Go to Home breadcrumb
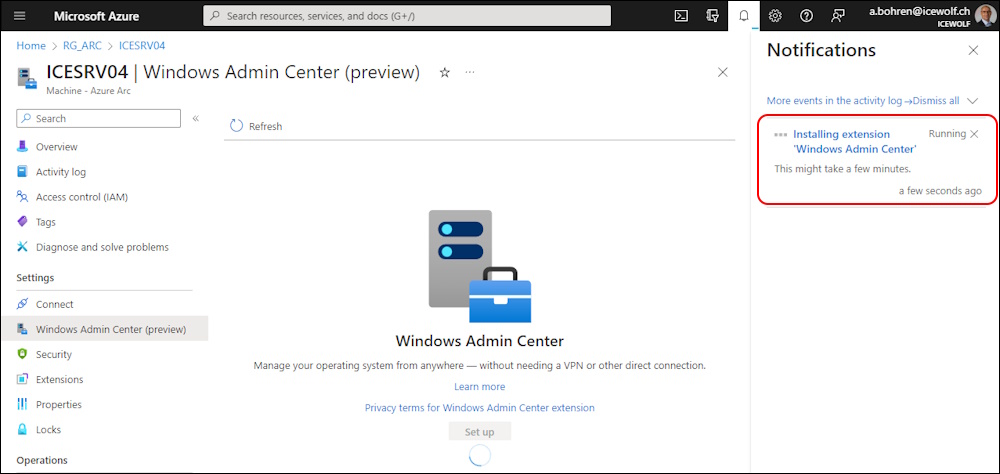 (x=31, y=46)
